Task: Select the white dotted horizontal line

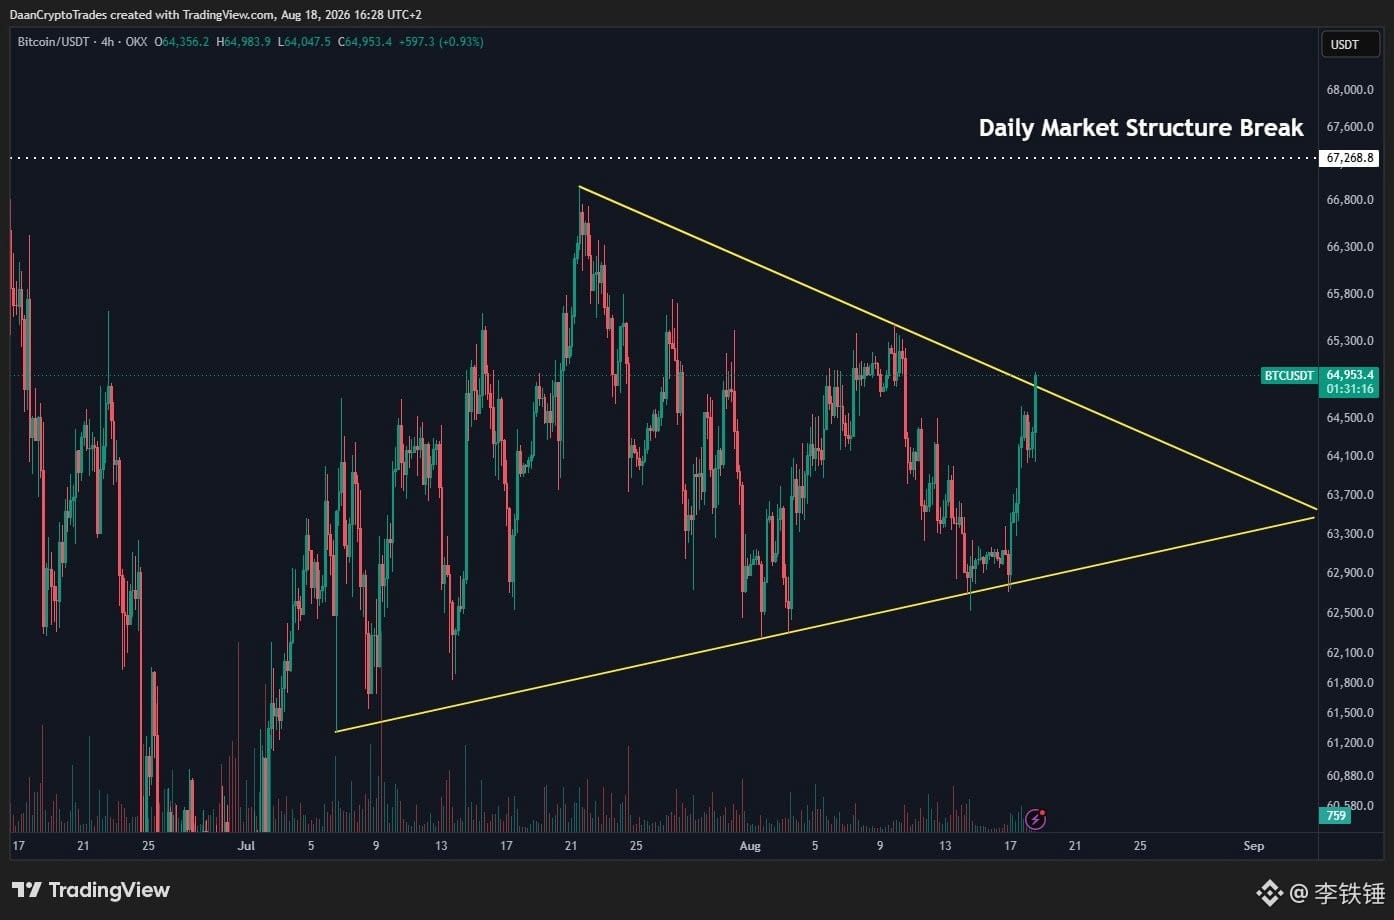Action: [664, 158]
